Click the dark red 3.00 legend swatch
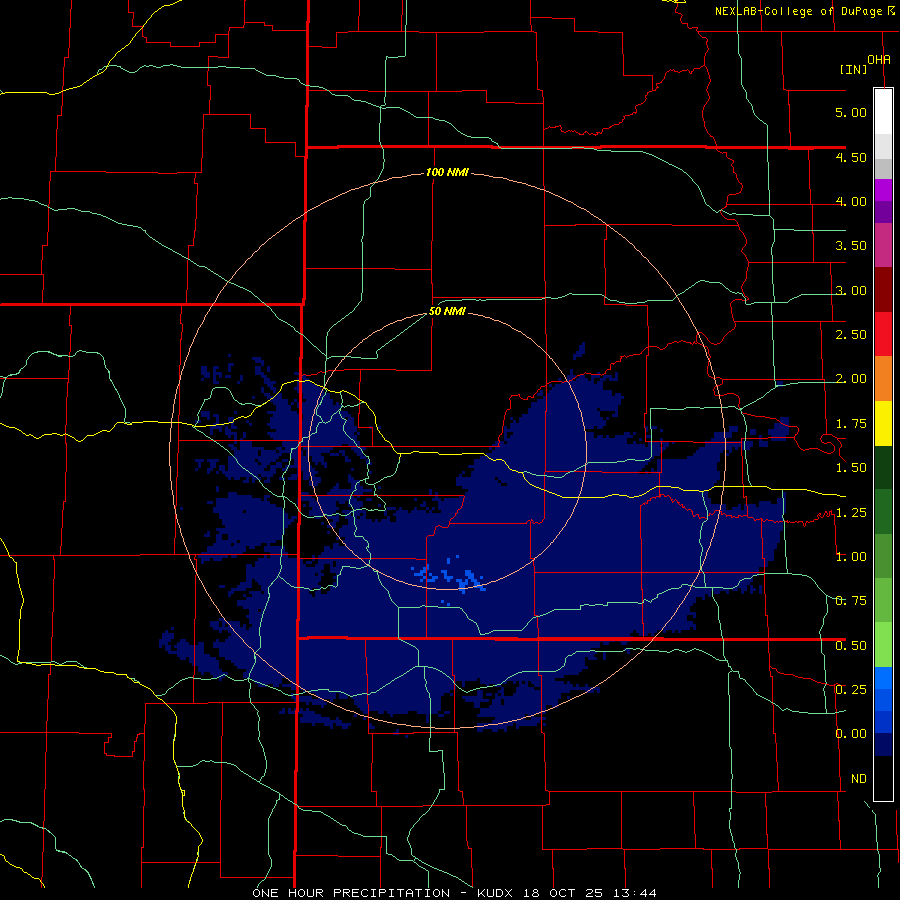Image resolution: width=900 pixels, height=900 pixels. [x=883, y=290]
